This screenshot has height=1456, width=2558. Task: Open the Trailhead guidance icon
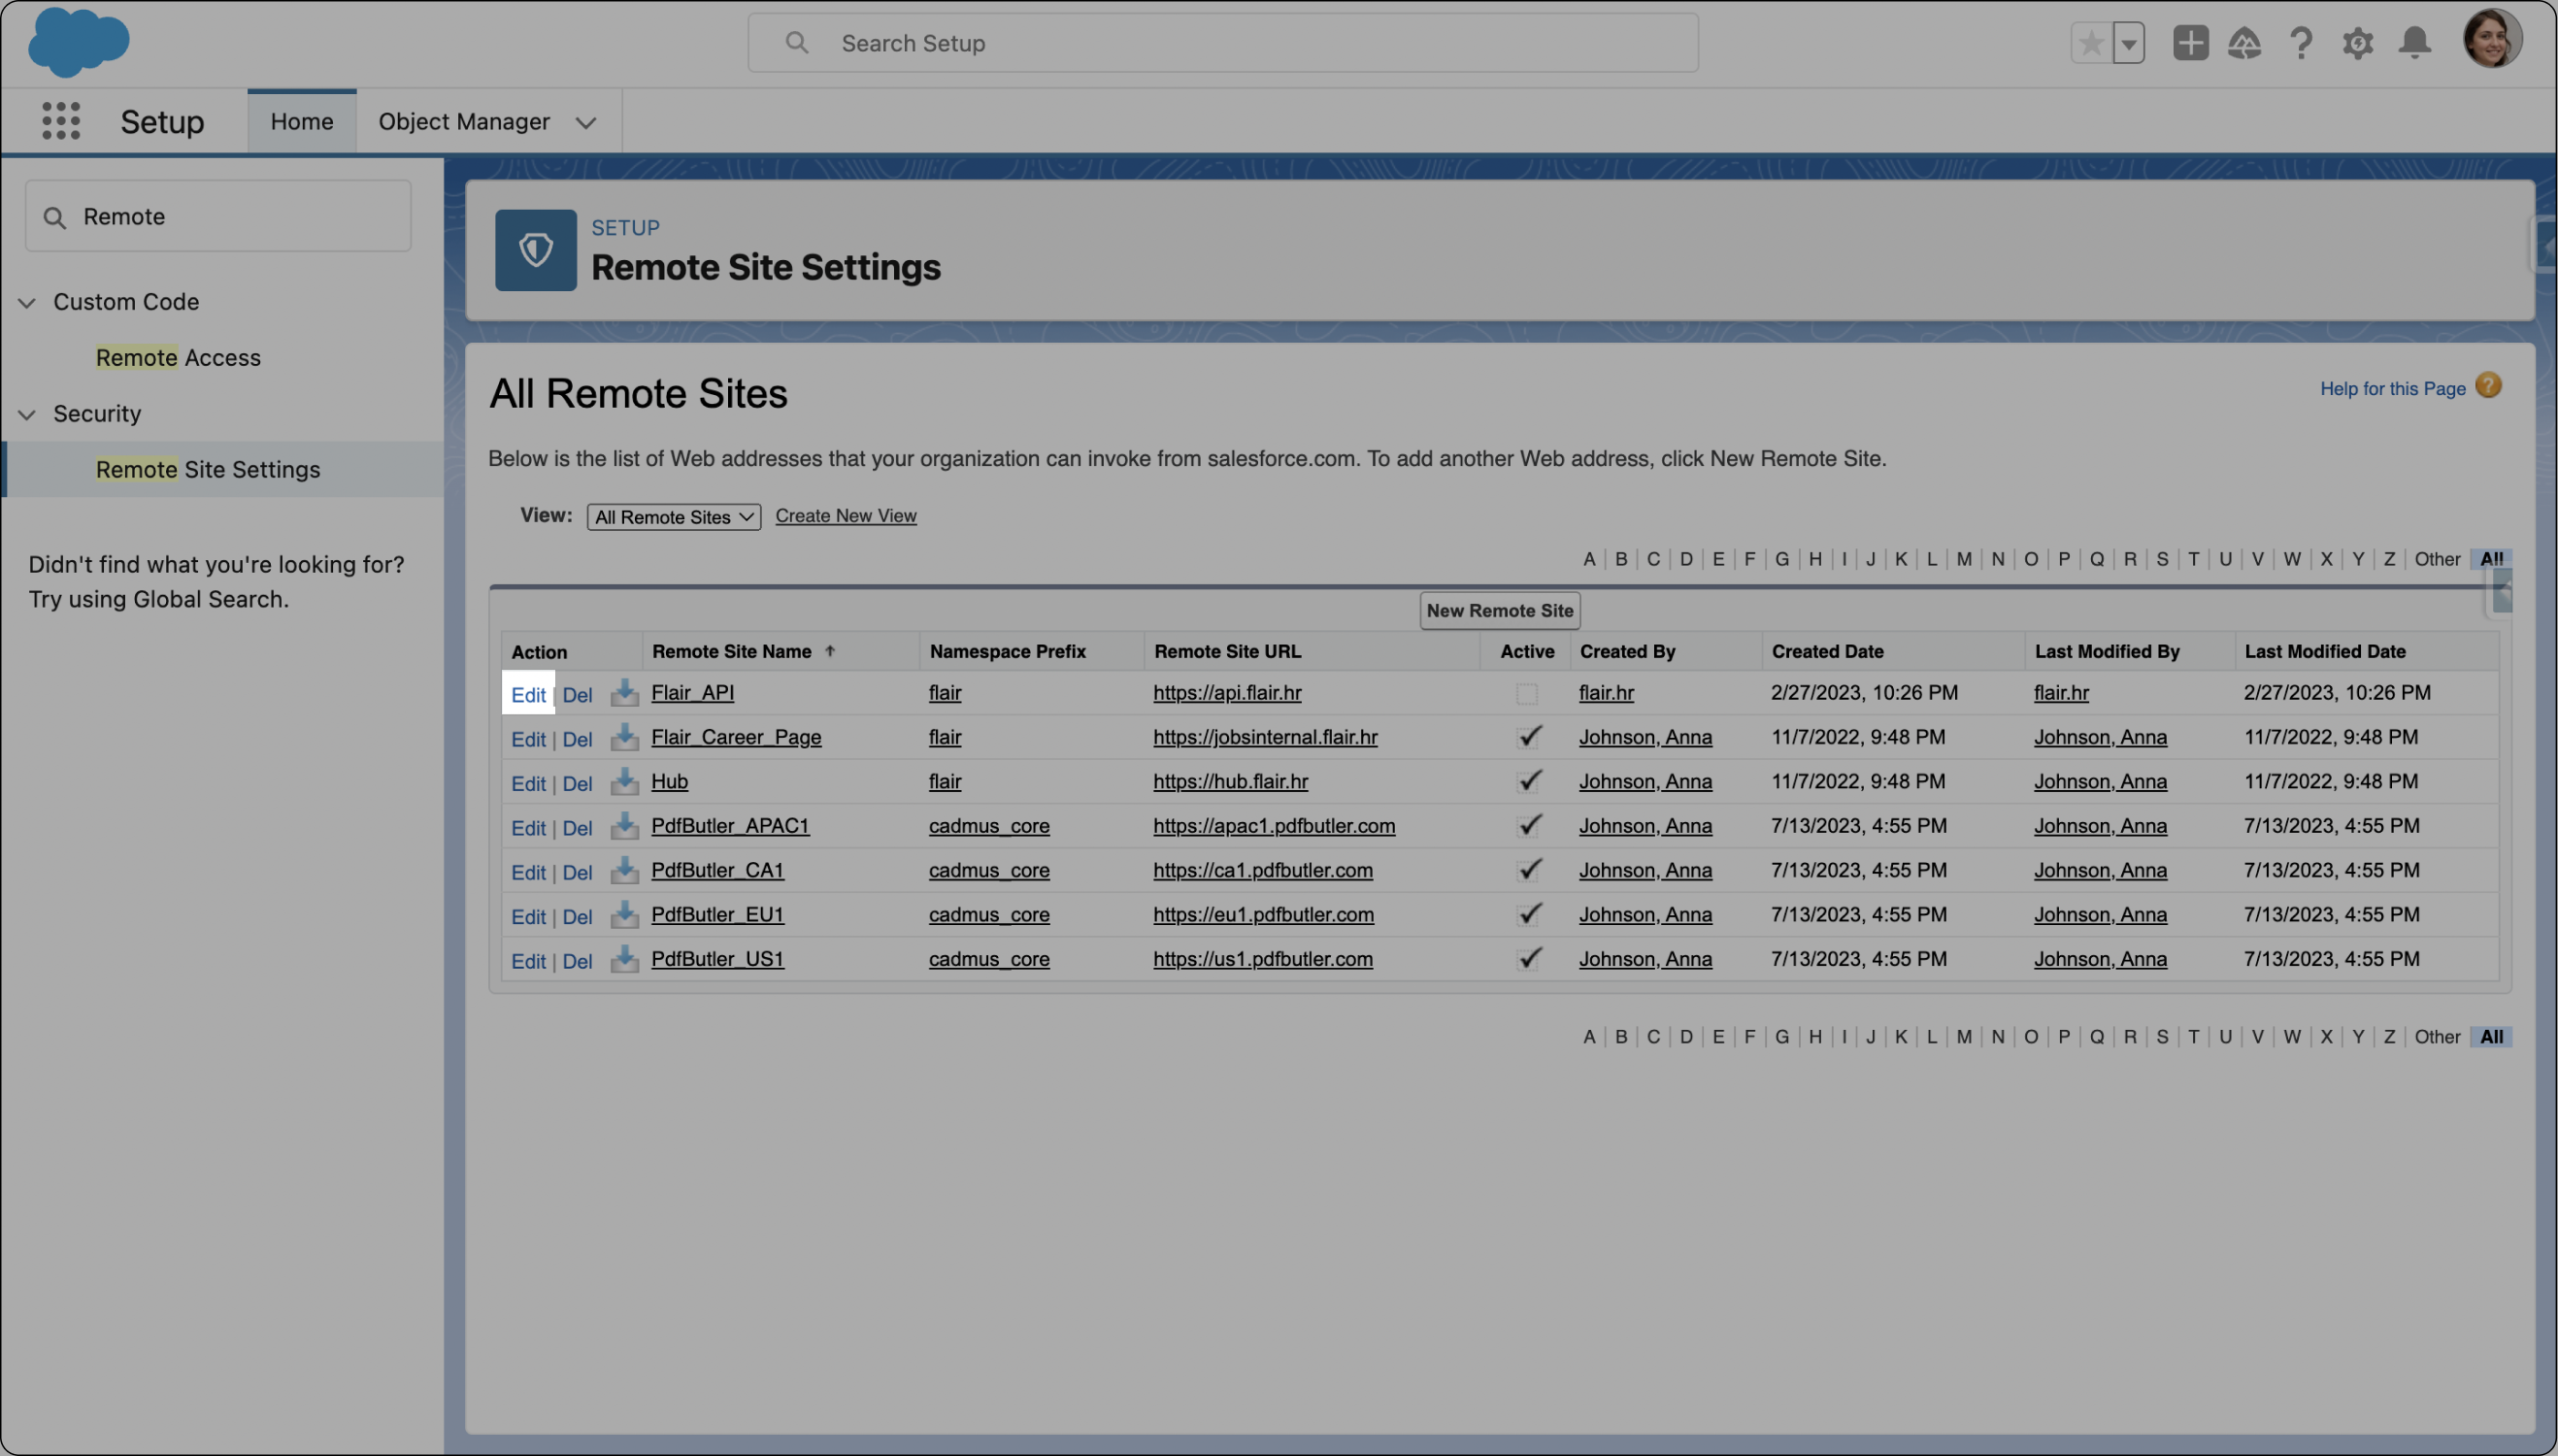pyautogui.click(x=2244, y=43)
